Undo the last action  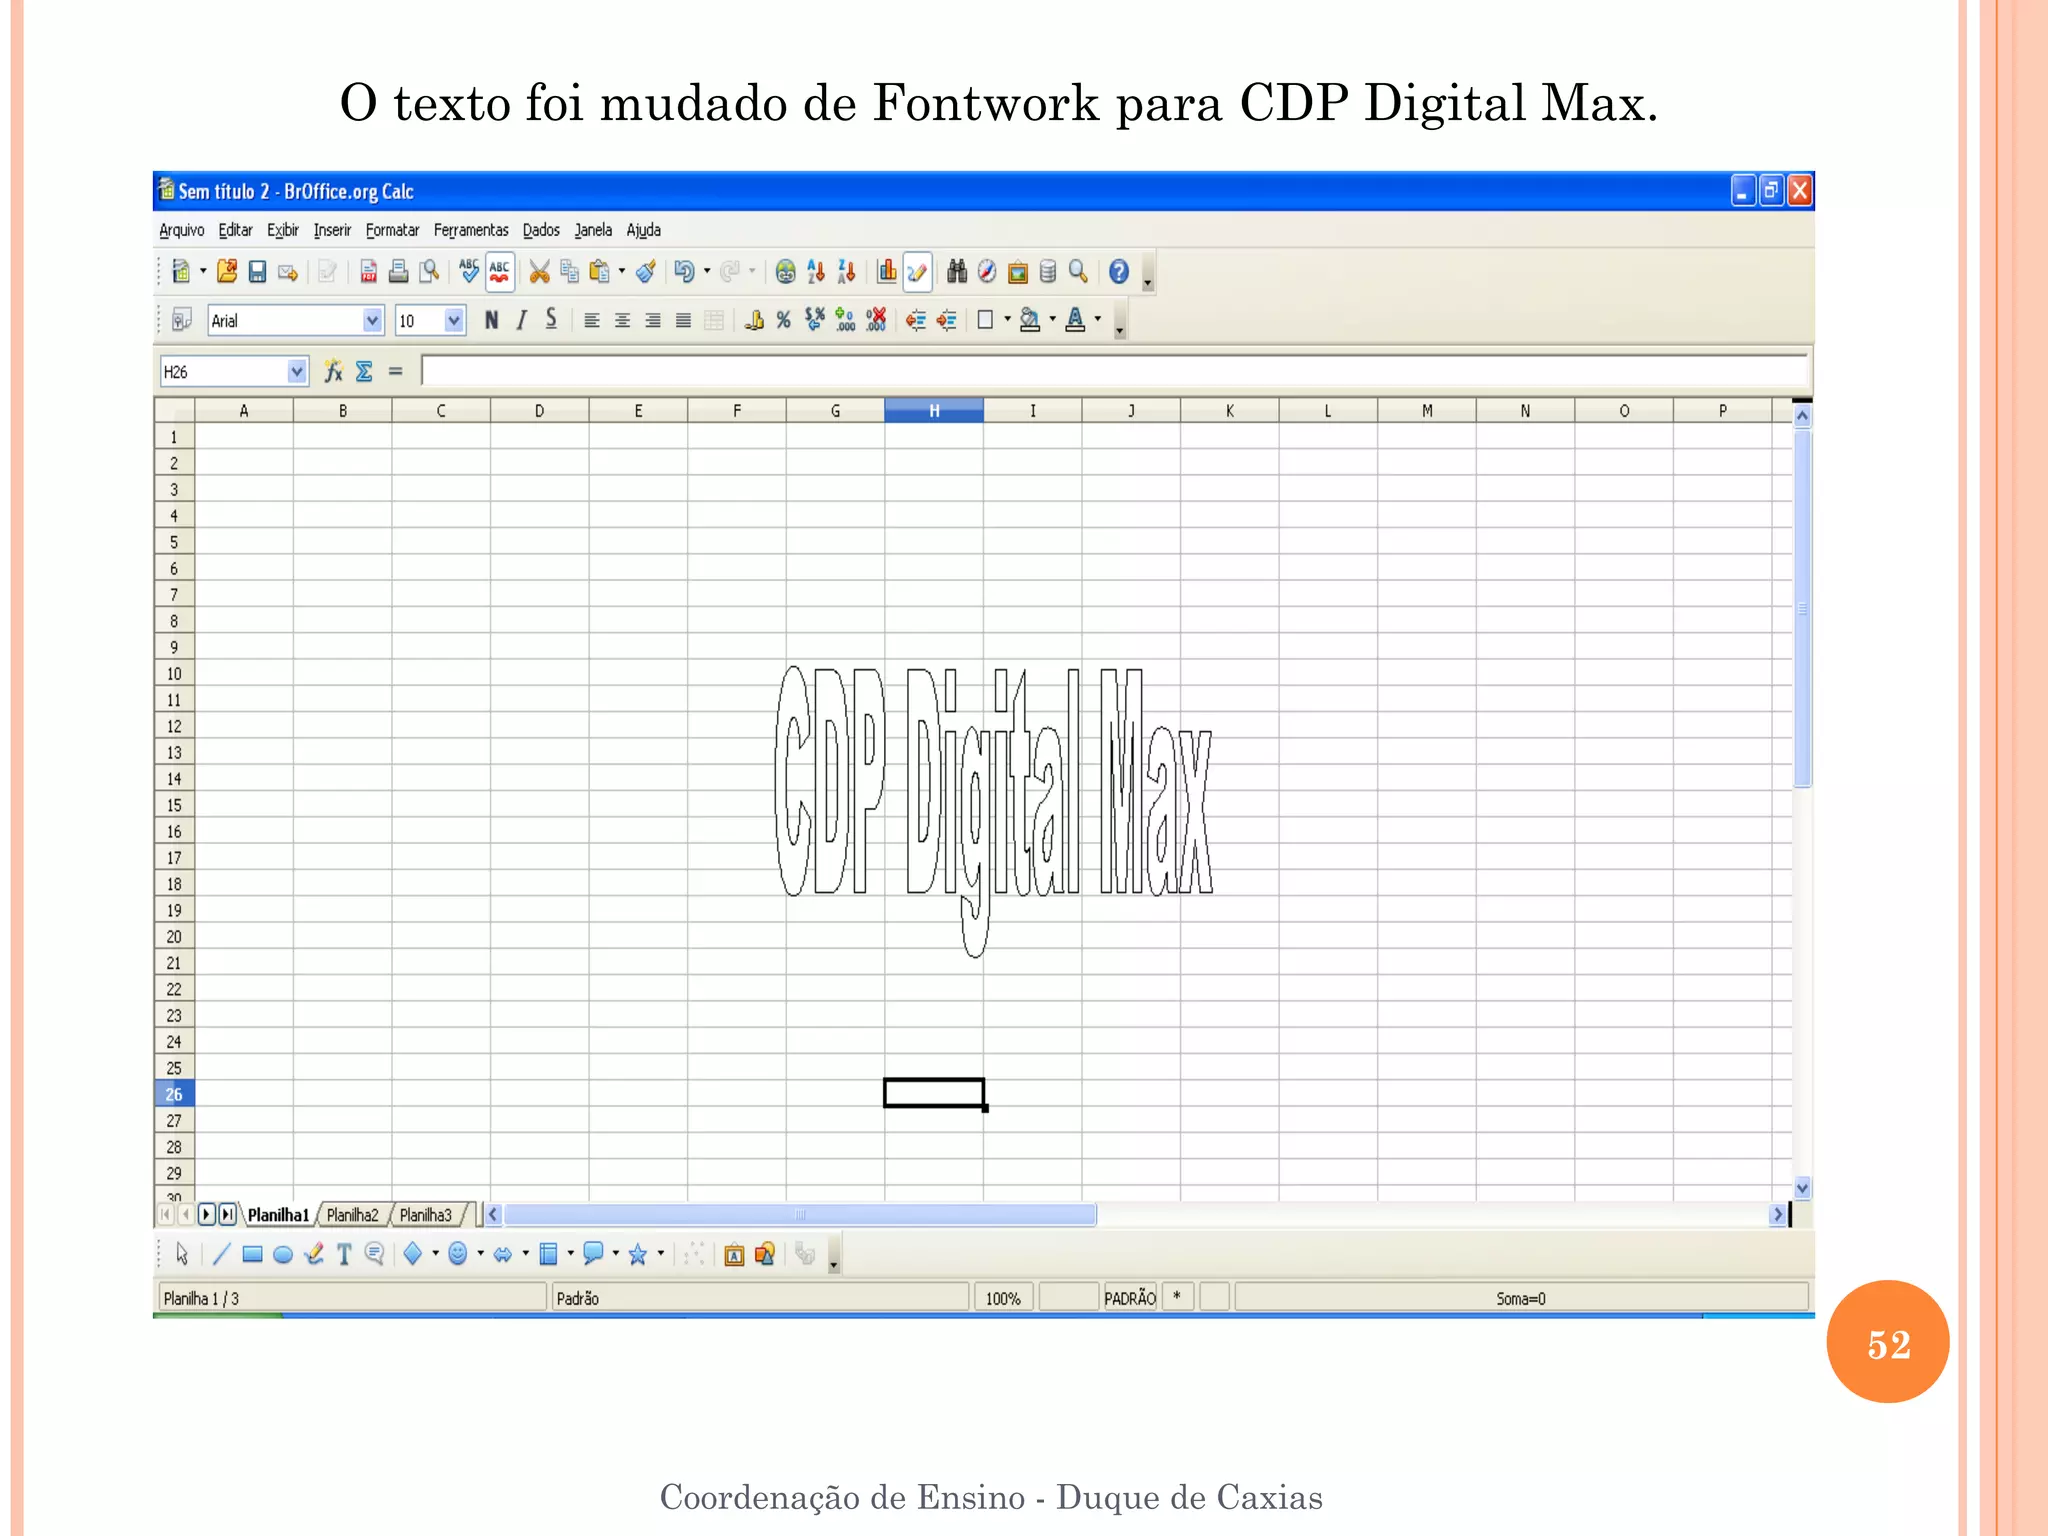(684, 272)
